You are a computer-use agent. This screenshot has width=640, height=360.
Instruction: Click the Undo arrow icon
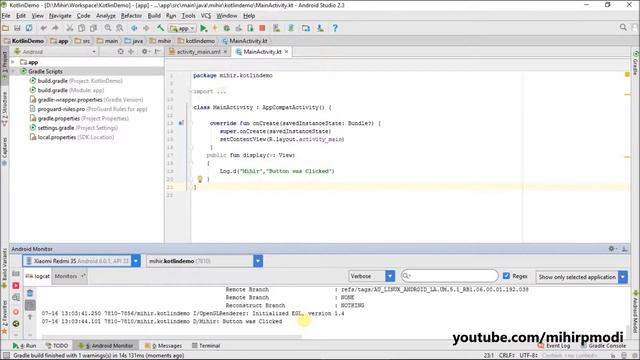pos(43,28)
